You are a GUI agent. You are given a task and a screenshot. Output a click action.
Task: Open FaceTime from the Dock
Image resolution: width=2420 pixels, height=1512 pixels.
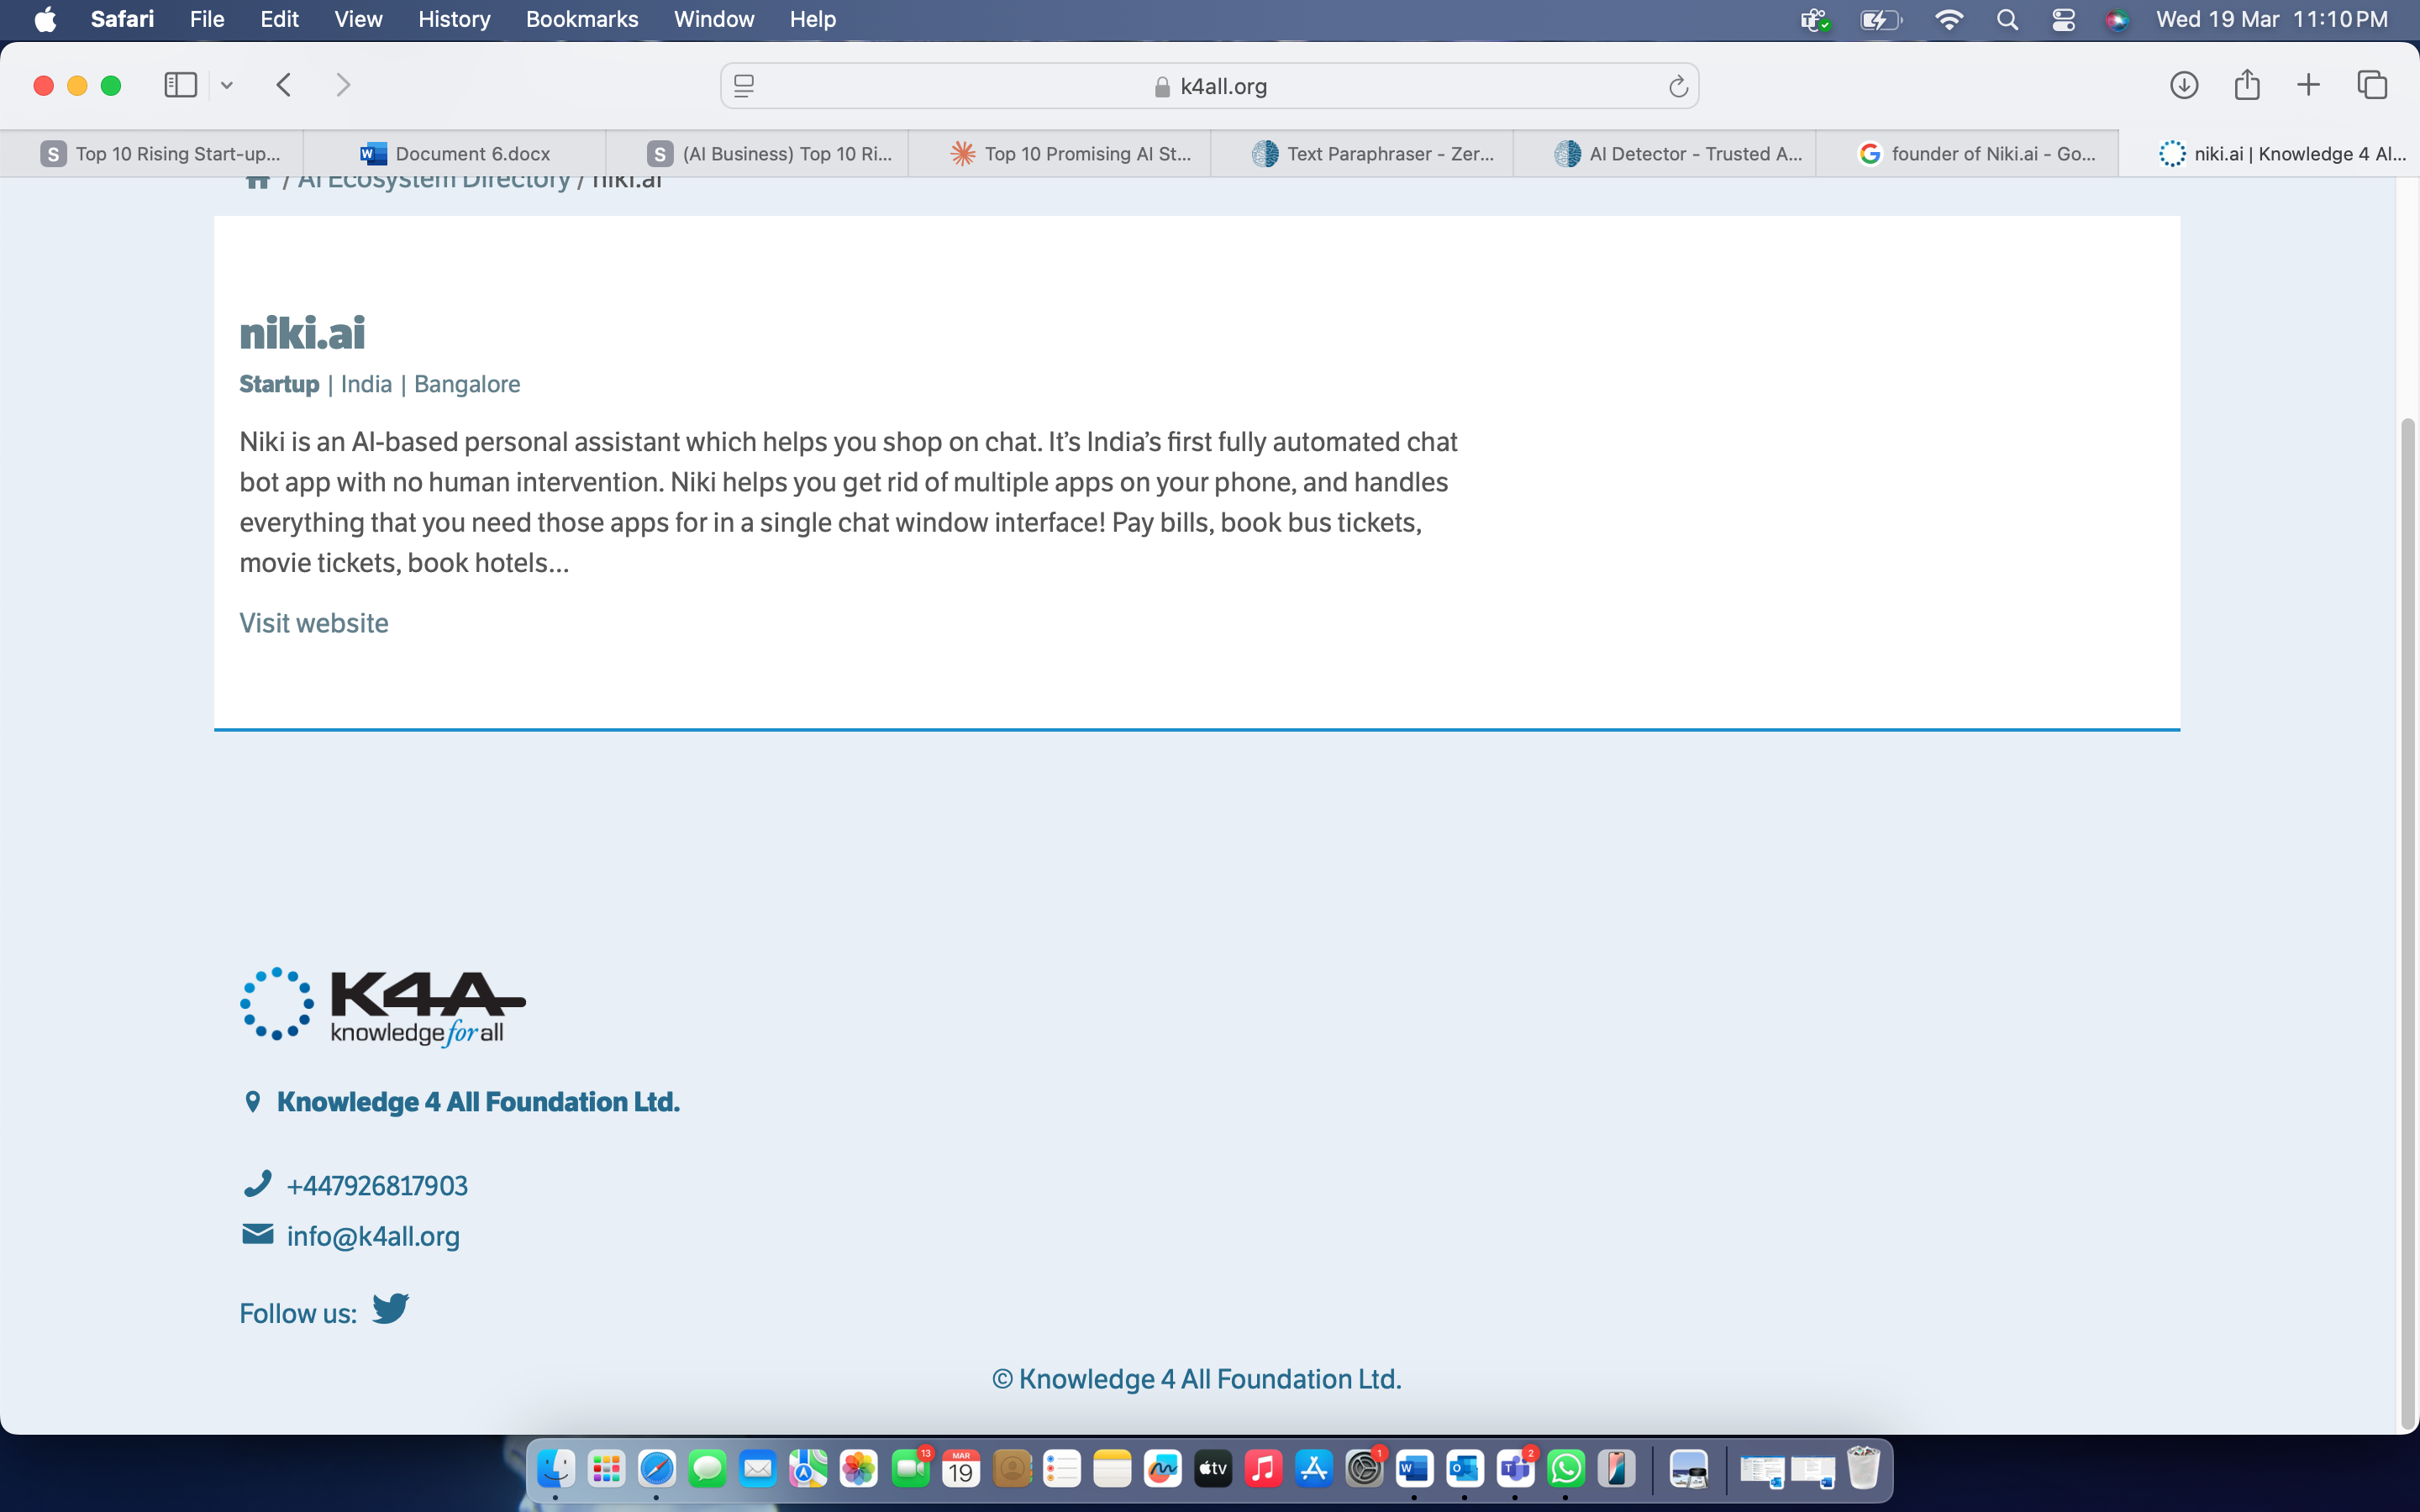(910, 1468)
